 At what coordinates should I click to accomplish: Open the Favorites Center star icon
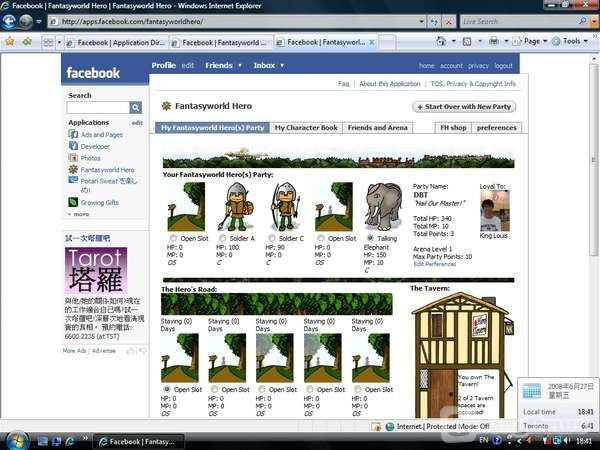tap(10, 41)
